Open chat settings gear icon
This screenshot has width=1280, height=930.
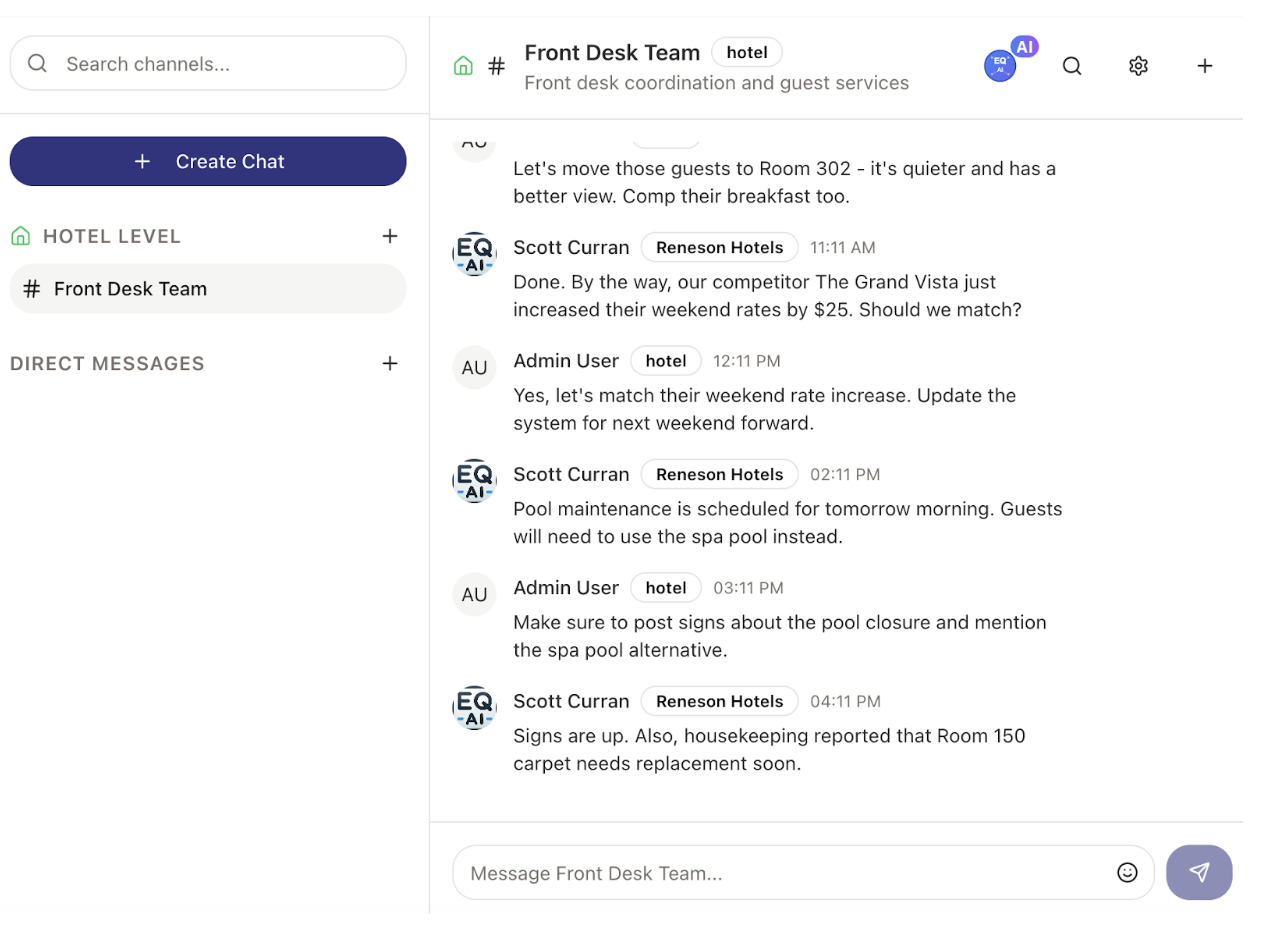pyautogui.click(x=1138, y=66)
